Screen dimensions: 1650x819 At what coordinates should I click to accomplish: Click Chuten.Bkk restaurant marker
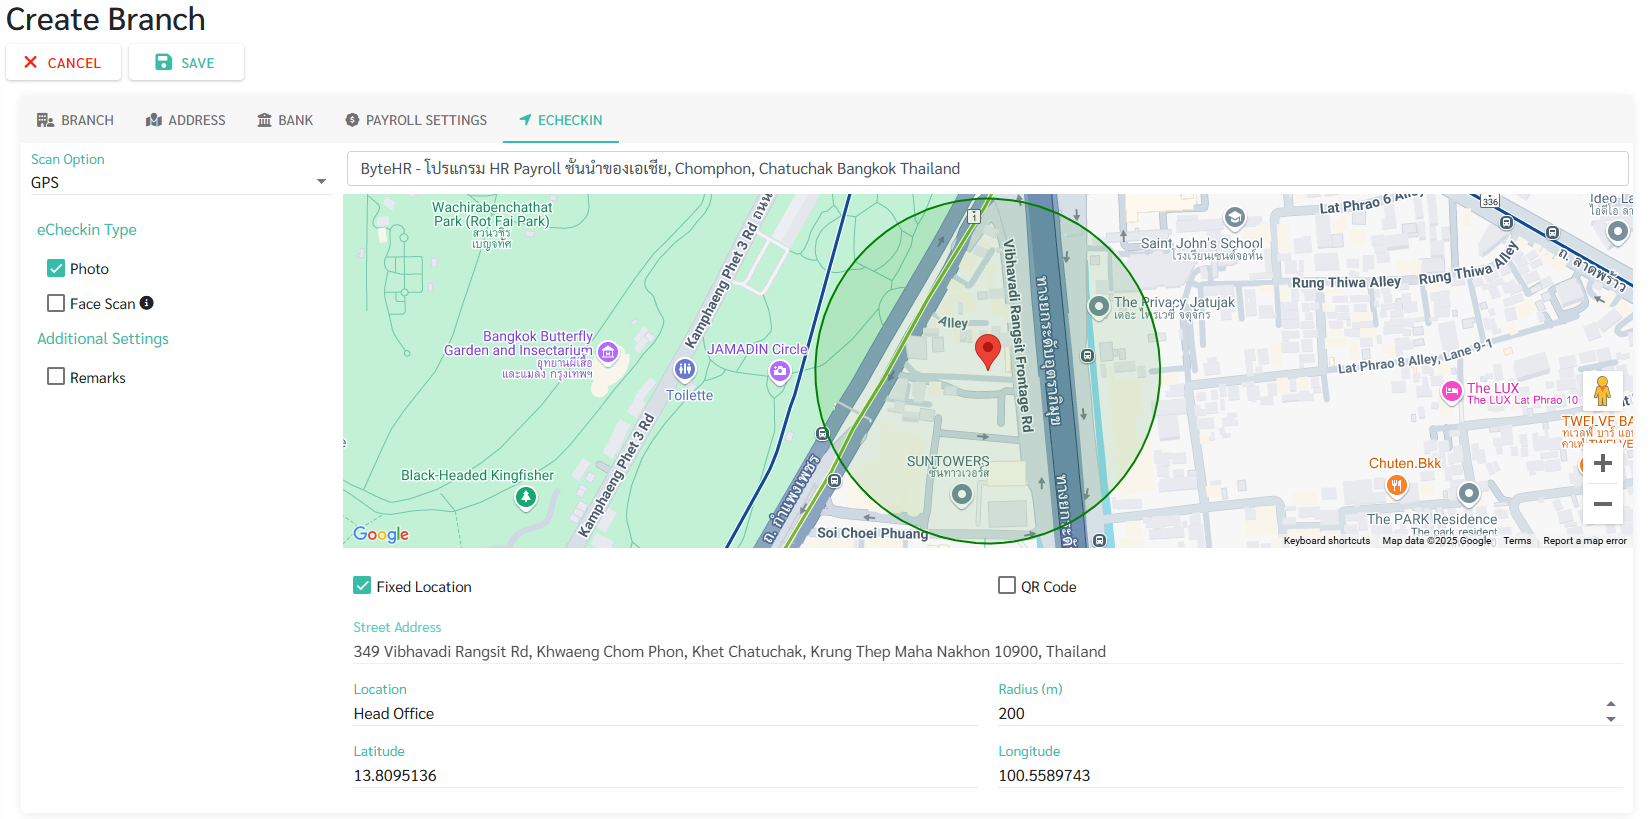1397,486
